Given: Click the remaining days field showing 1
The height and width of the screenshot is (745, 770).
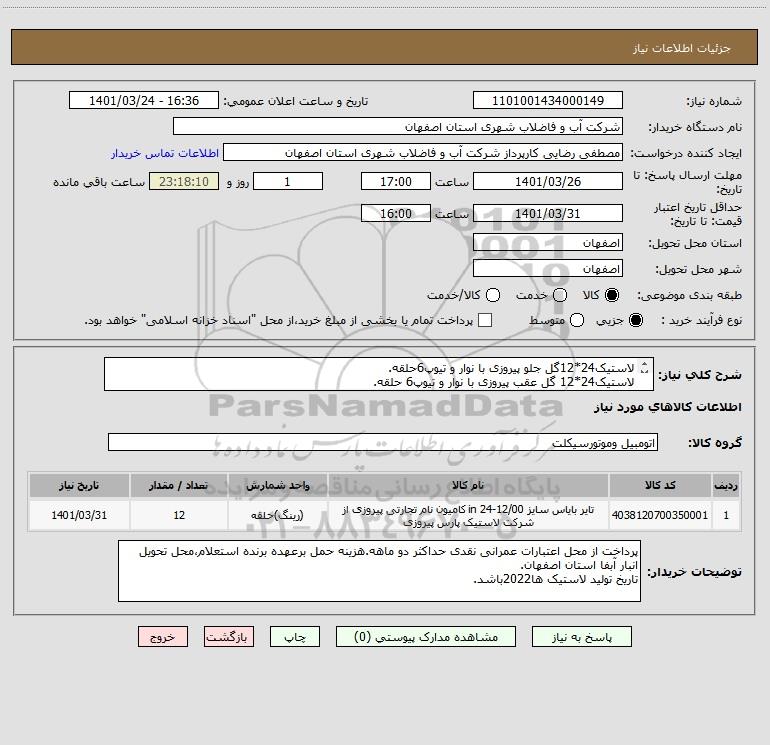Looking at the screenshot, I should (288, 181).
